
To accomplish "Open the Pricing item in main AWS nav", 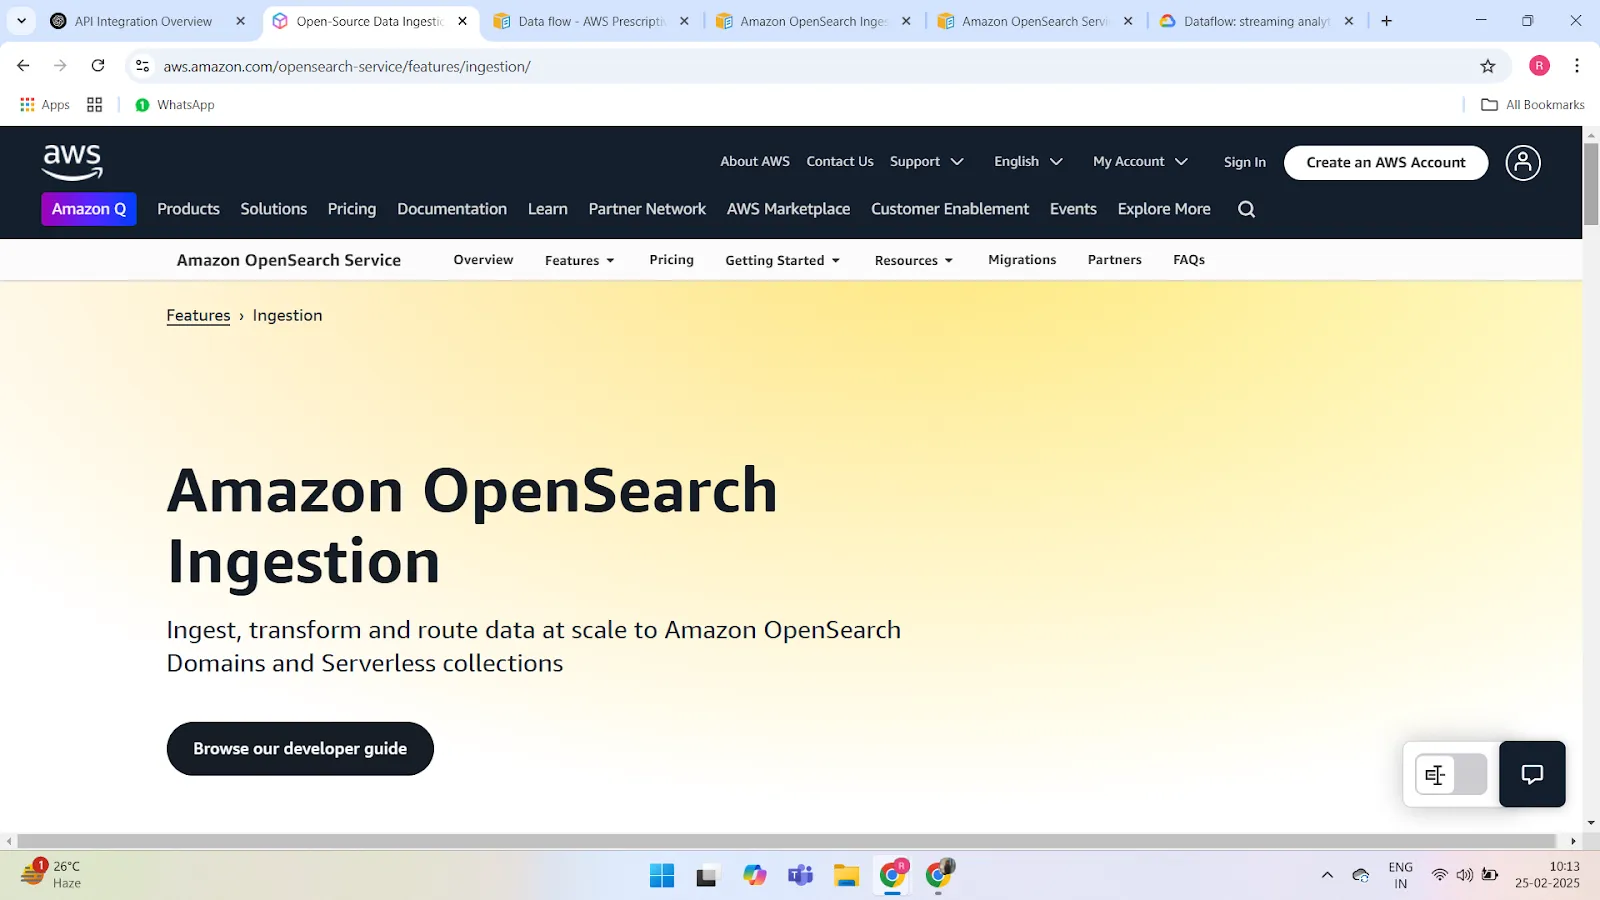I will tap(352, 209).
